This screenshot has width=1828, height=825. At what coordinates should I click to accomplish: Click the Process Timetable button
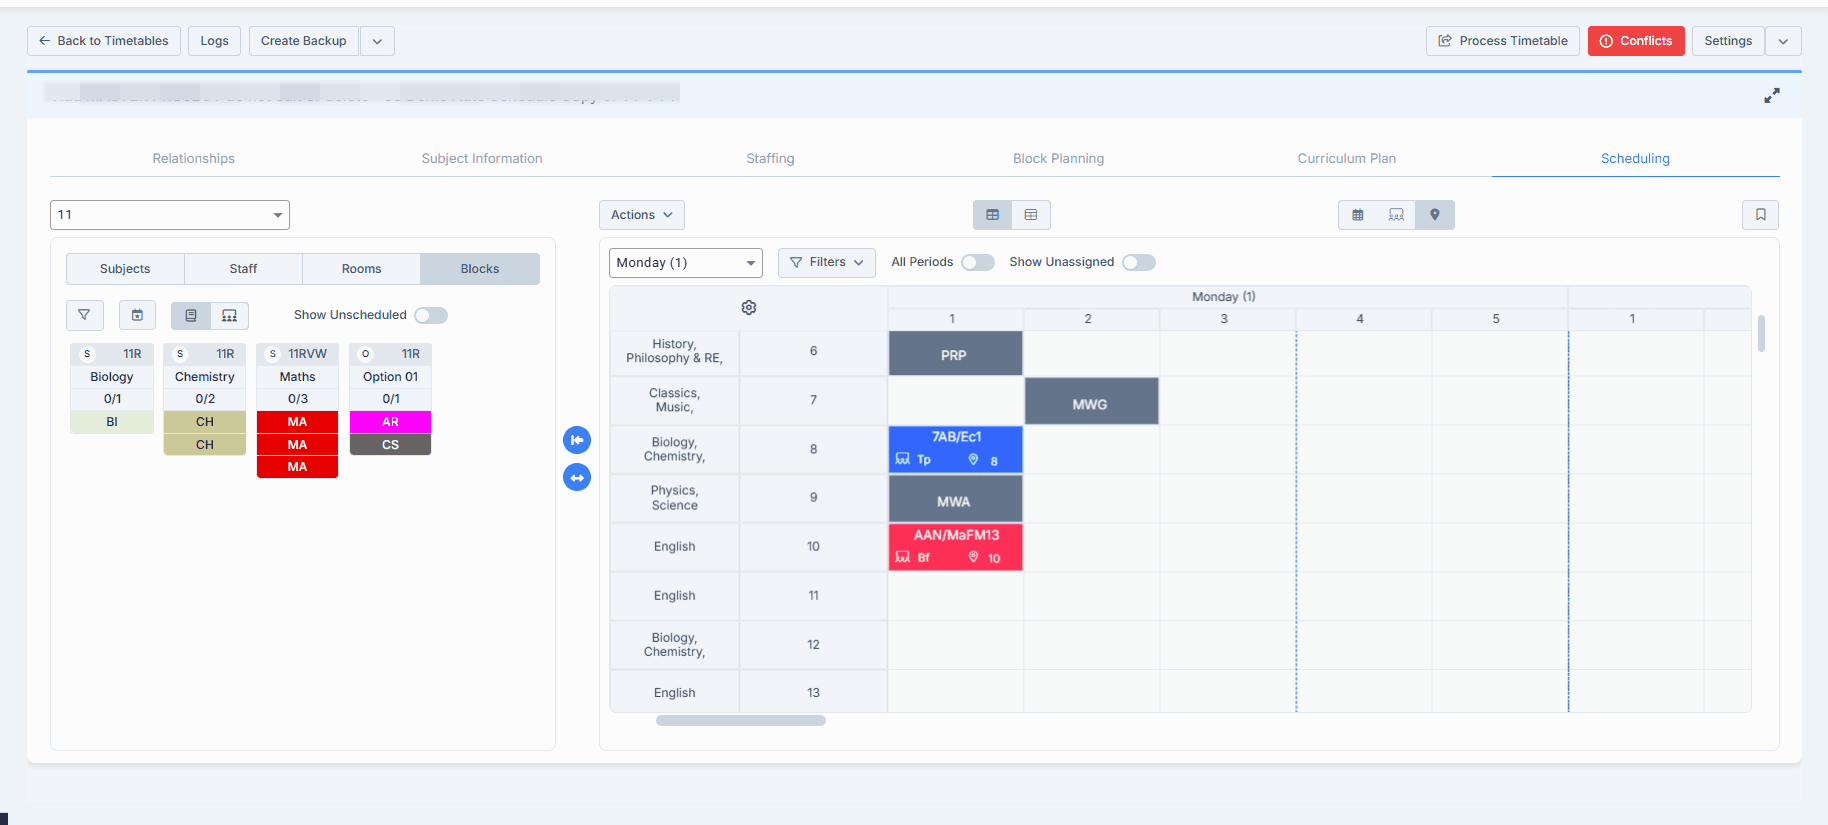click(1502, 41)
